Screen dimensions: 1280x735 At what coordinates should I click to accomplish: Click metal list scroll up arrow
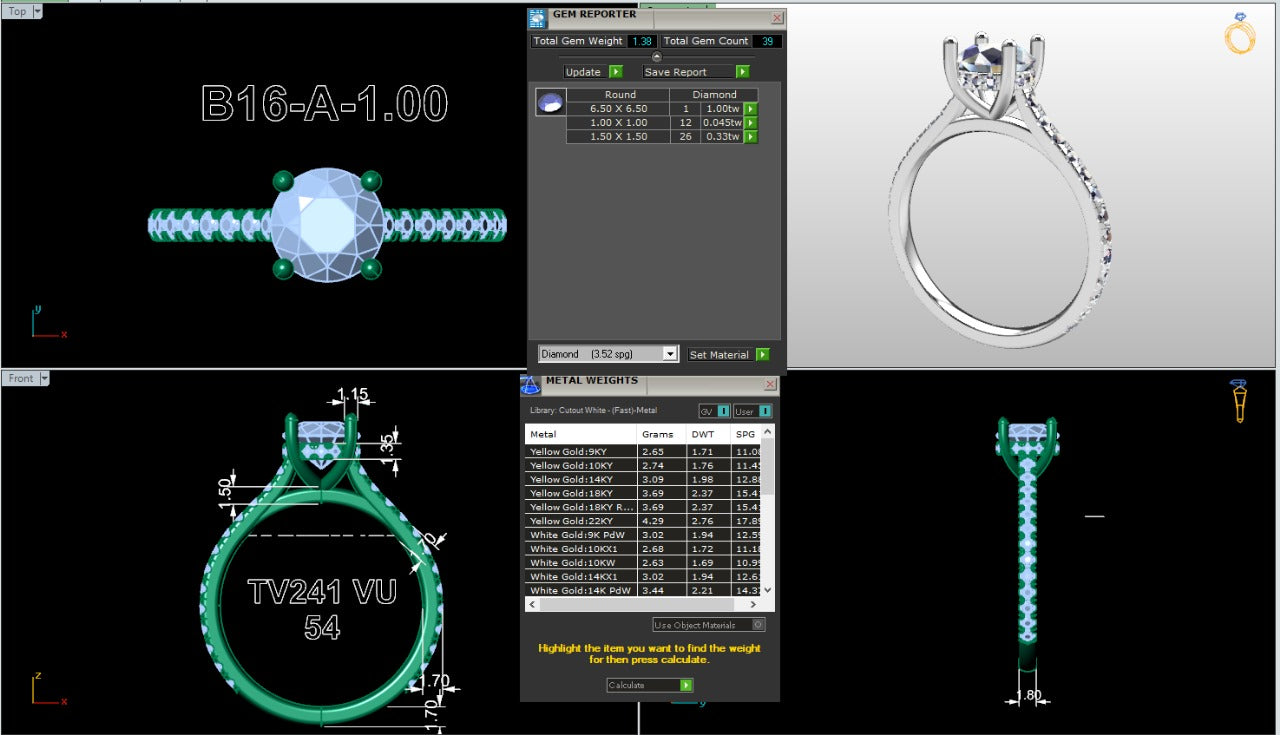[769, 431]
